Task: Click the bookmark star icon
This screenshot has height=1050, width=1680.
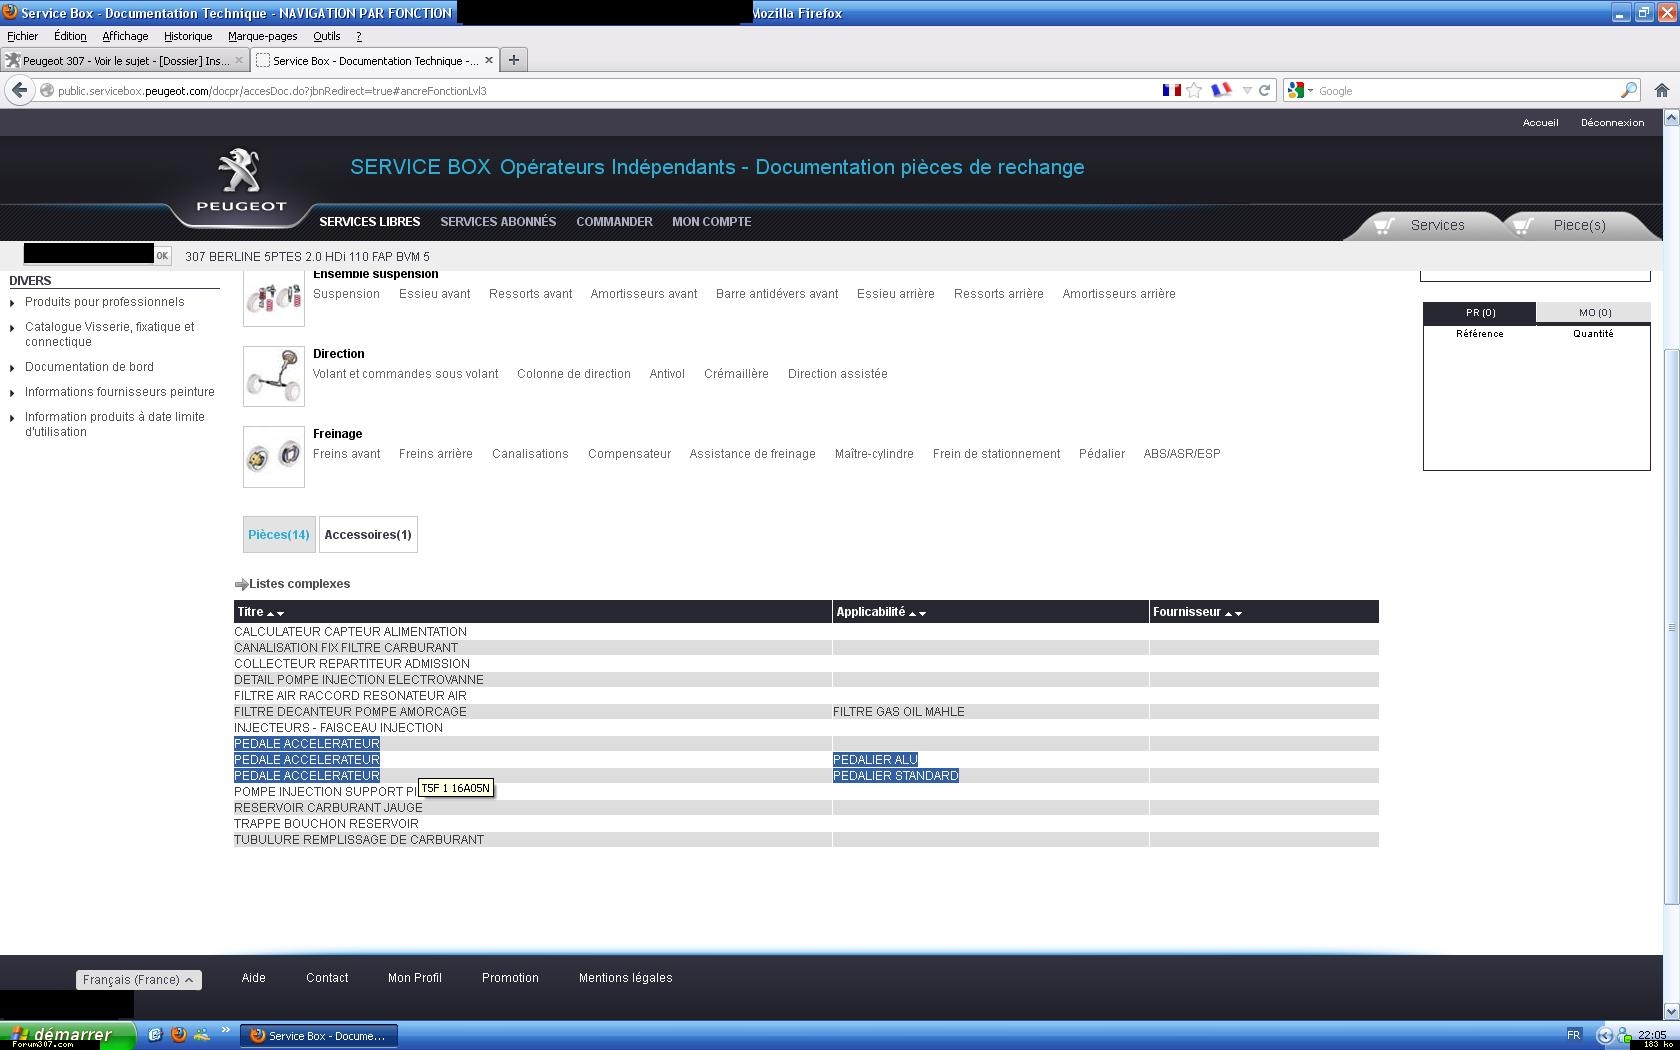Action: pyautogui.click(x=1194, y=90)
